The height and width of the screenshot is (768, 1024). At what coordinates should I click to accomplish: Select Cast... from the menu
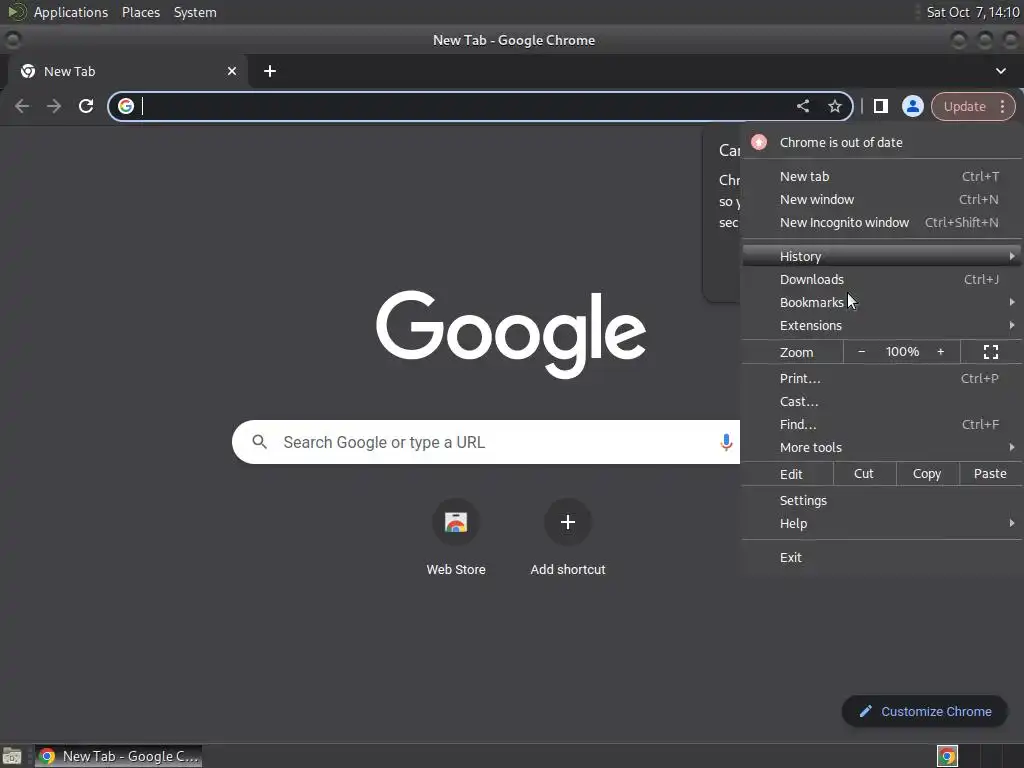click(x=882, y=402)
